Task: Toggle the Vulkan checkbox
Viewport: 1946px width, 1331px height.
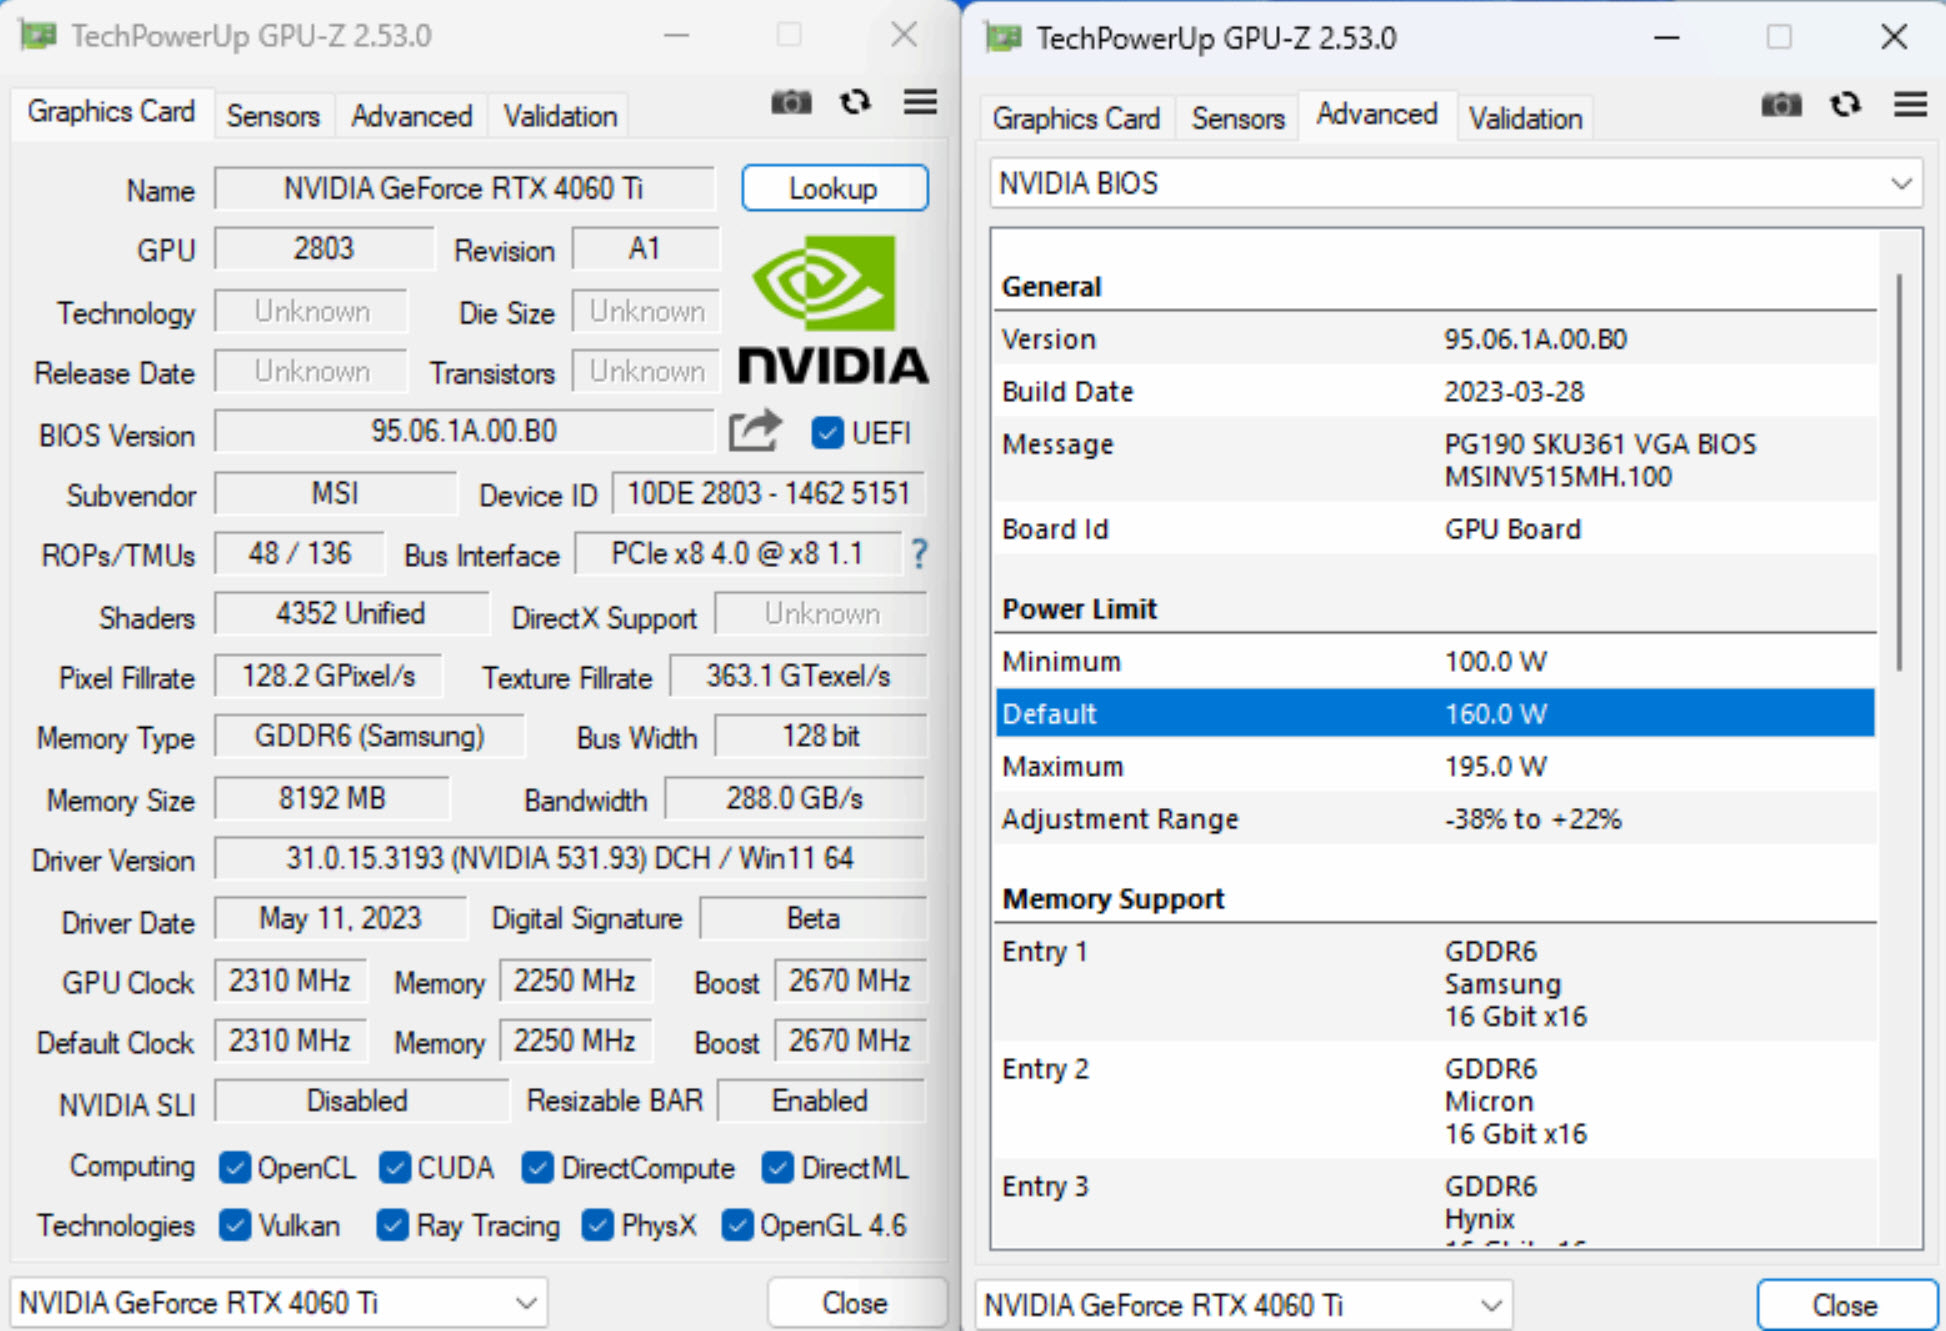Action: (x=235, y=1225)
